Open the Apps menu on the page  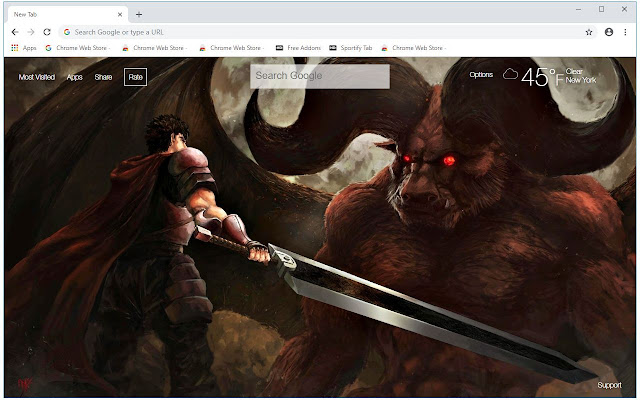pos(75,77)
